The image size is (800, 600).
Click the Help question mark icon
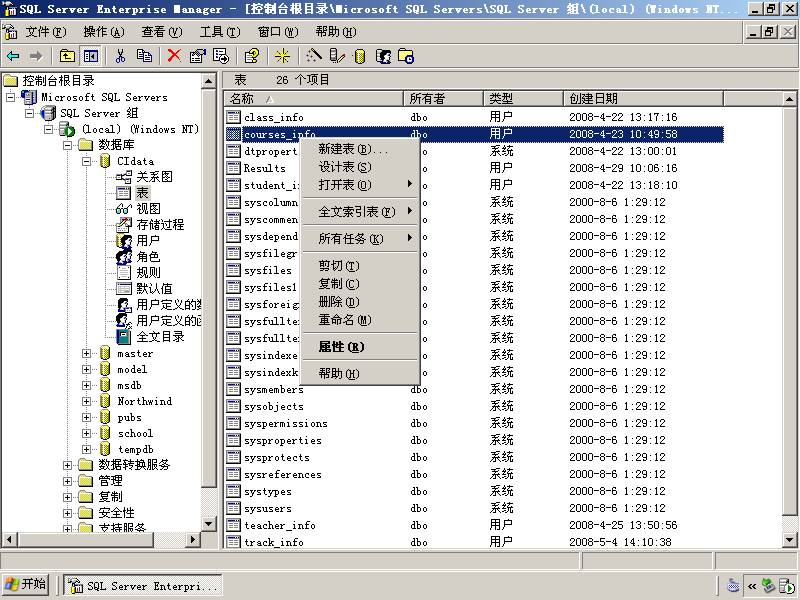pyautogui.click(x=252, y=56)
